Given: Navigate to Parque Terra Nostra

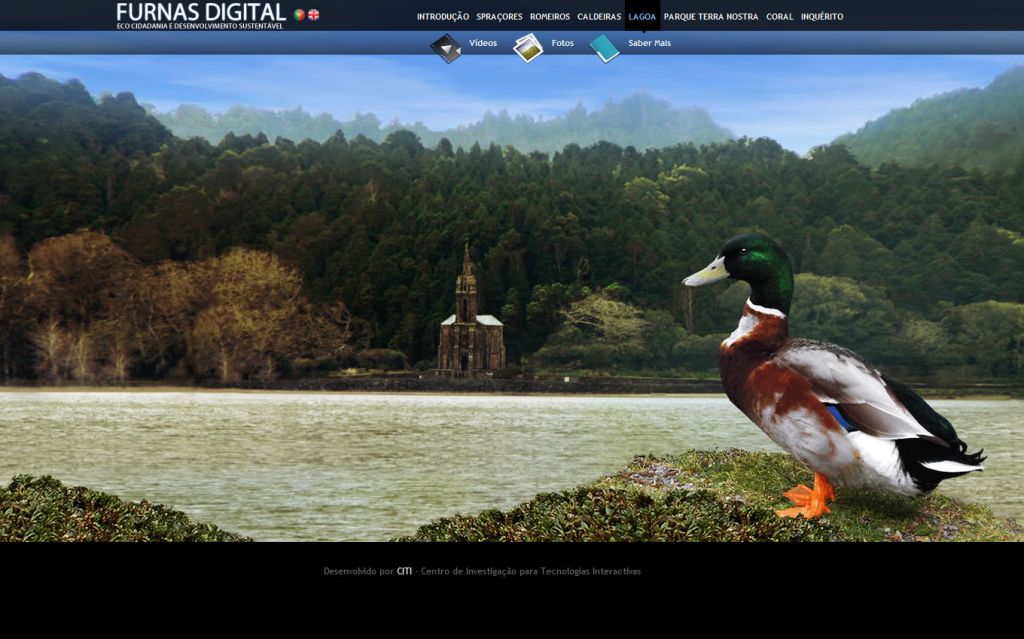Looking at the screenshot, I should point(711,17).
